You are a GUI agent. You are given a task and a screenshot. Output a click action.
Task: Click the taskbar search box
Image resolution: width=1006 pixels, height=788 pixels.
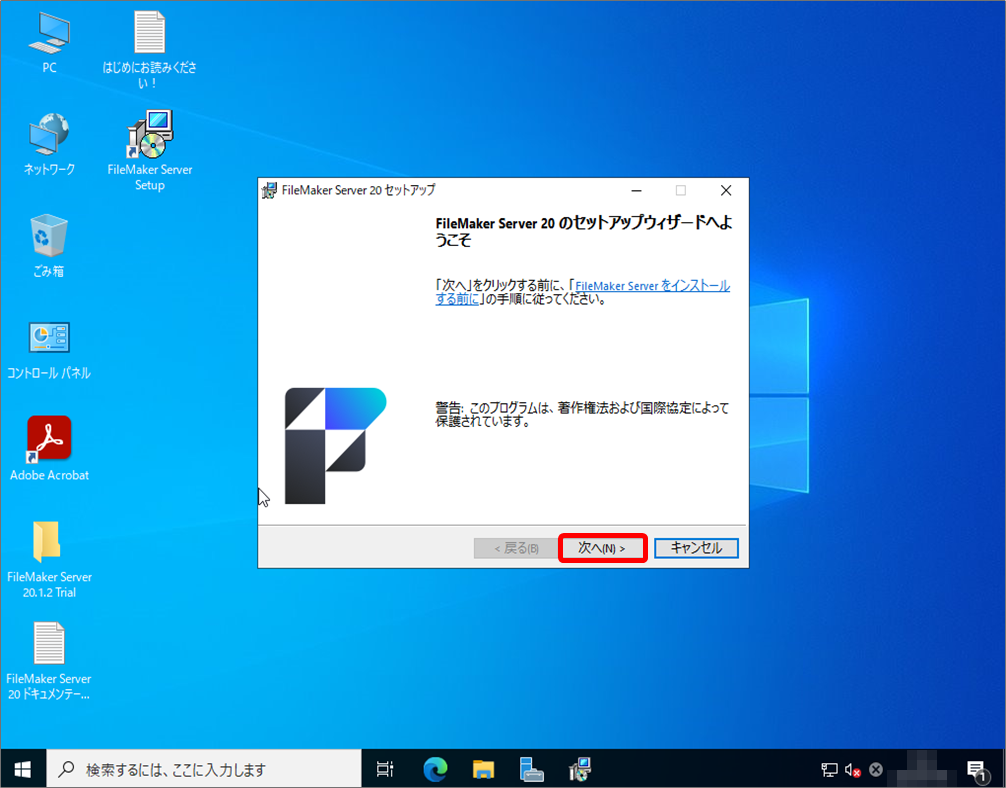point(204,769)
